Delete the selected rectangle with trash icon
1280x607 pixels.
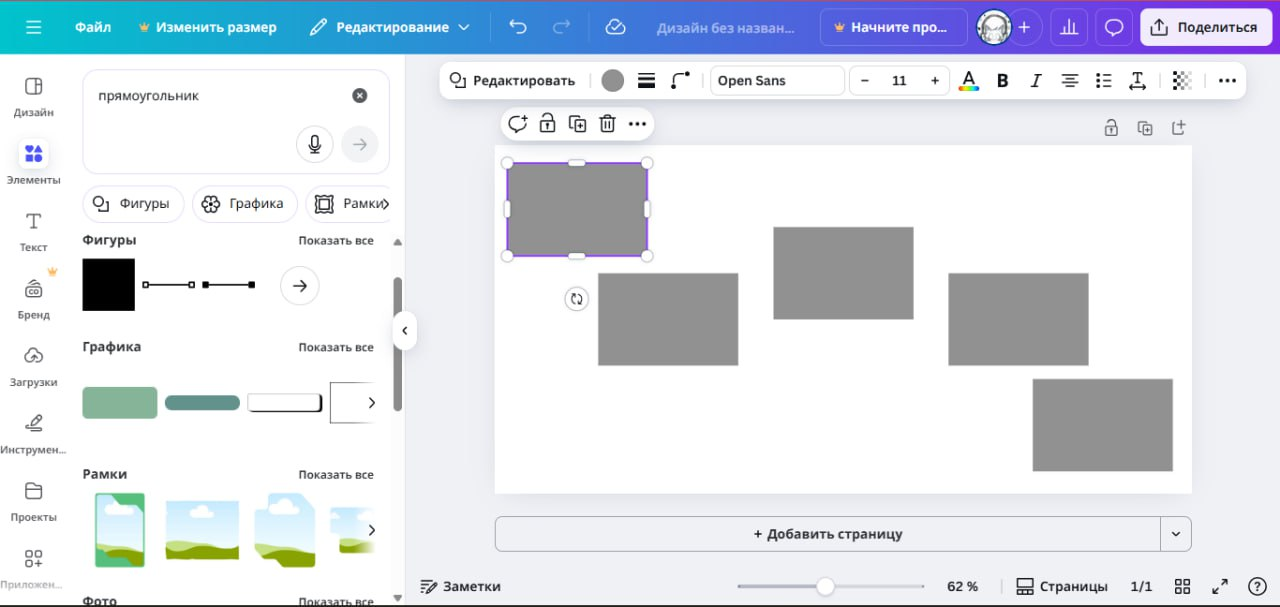(607, 124)
